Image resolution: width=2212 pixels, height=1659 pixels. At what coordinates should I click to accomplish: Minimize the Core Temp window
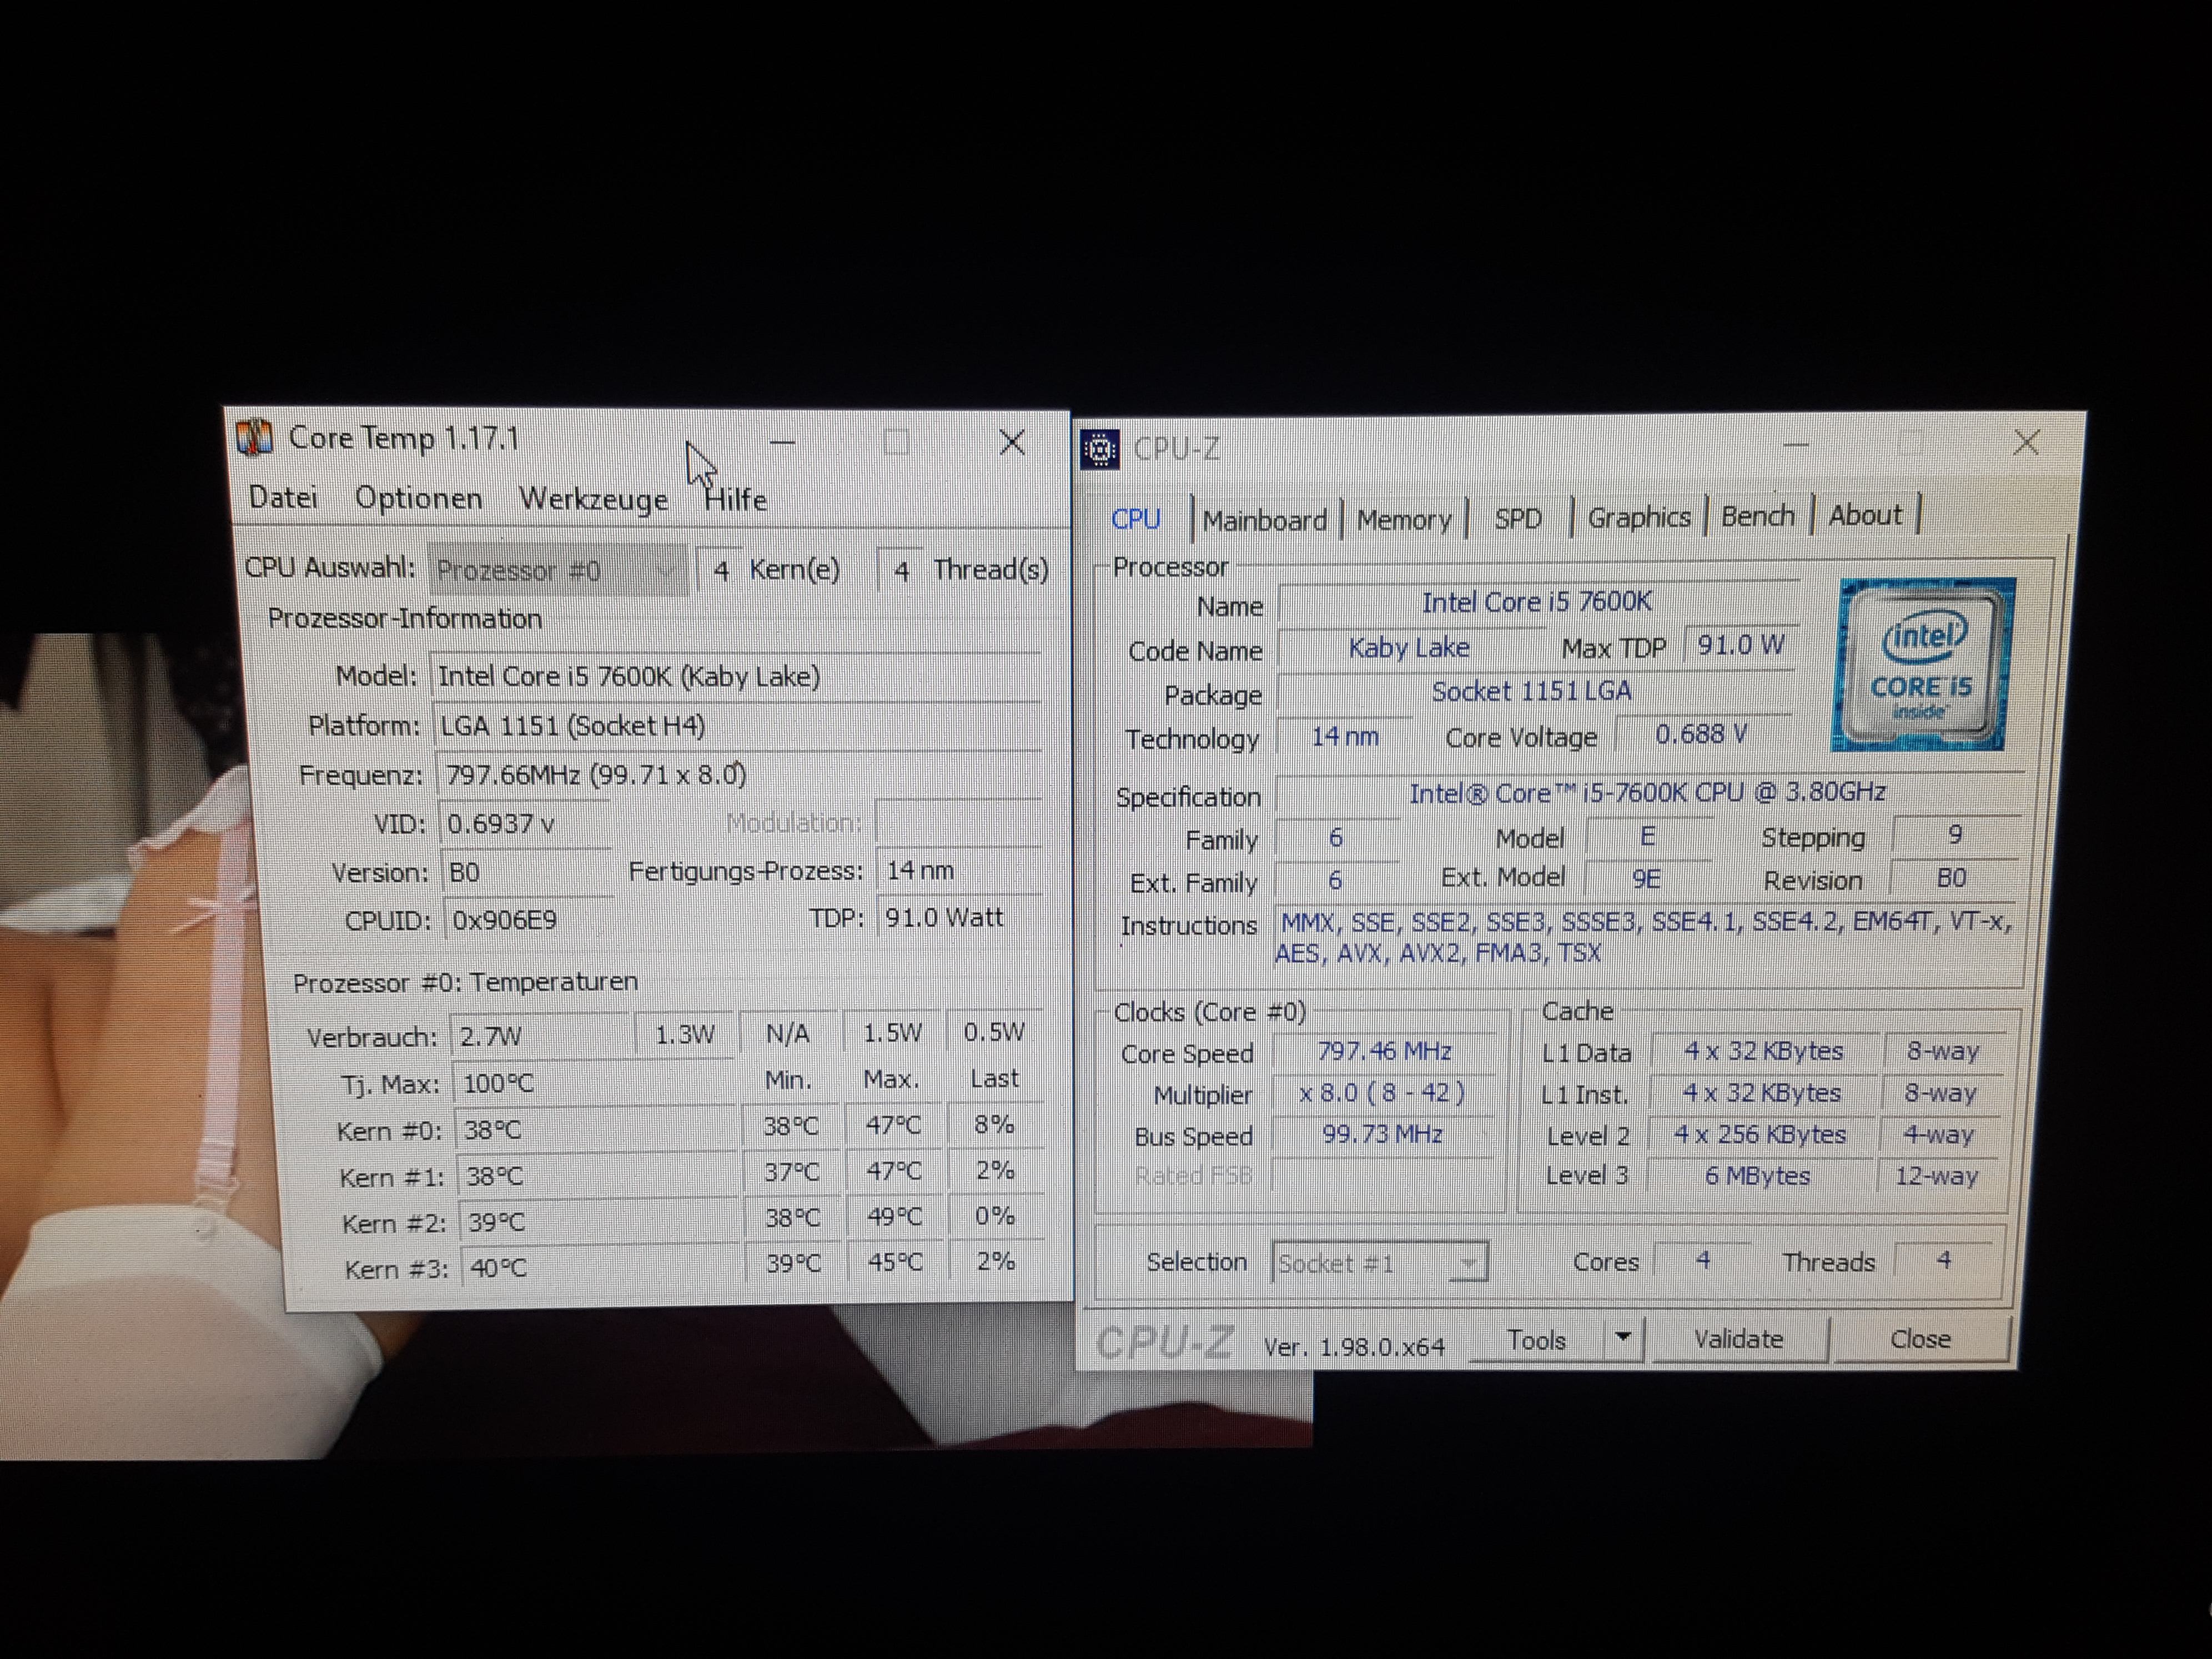tap(782, 442)
